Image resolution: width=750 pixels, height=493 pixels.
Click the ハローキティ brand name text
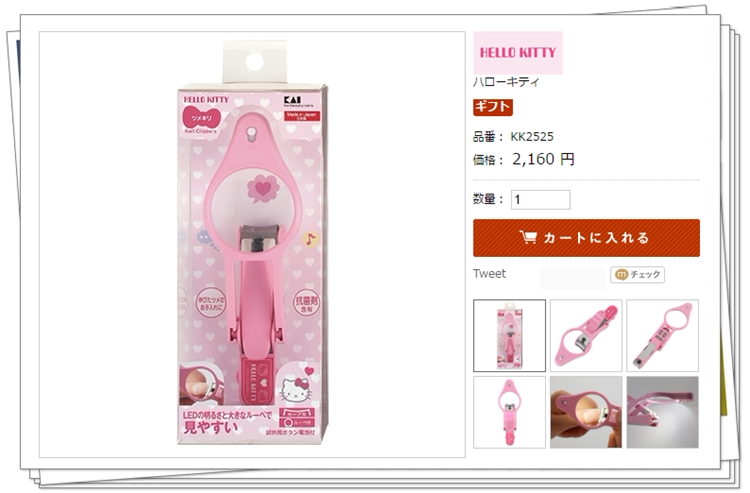coord(506,82)
